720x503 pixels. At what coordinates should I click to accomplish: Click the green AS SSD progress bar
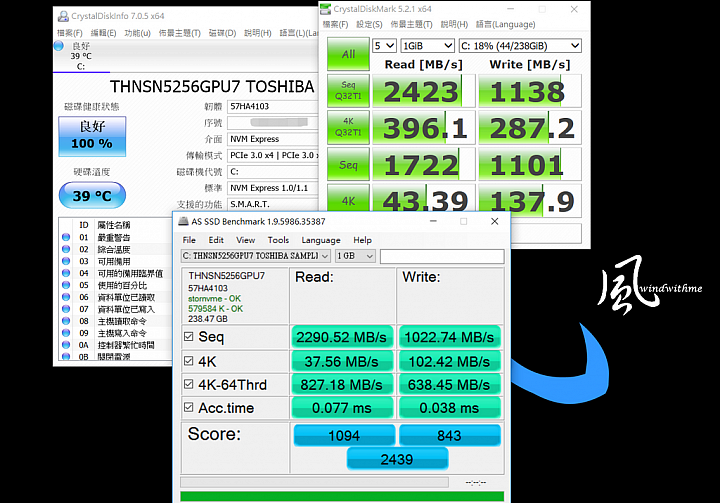(x=342, y=497)
